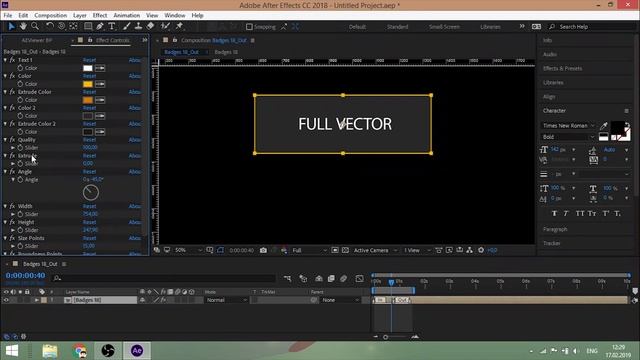Click Reset for the Quality effect
Screen dimensions: 640x360
click(x=89, y=140)
